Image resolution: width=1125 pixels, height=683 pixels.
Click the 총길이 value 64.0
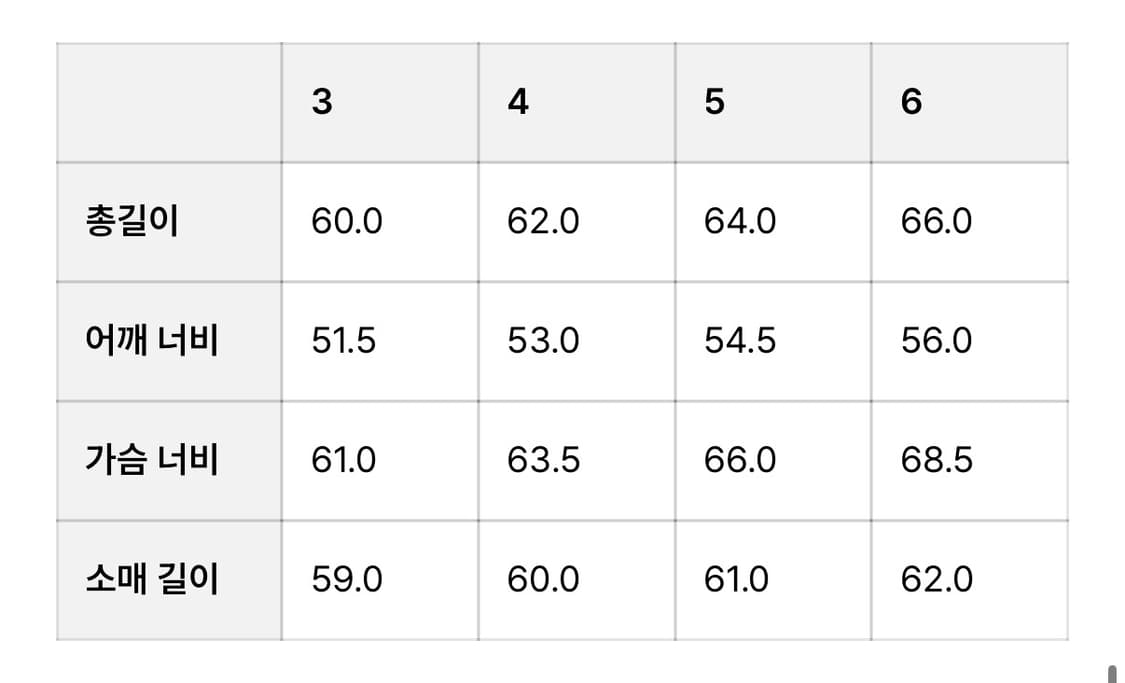(x=740, y=221)
